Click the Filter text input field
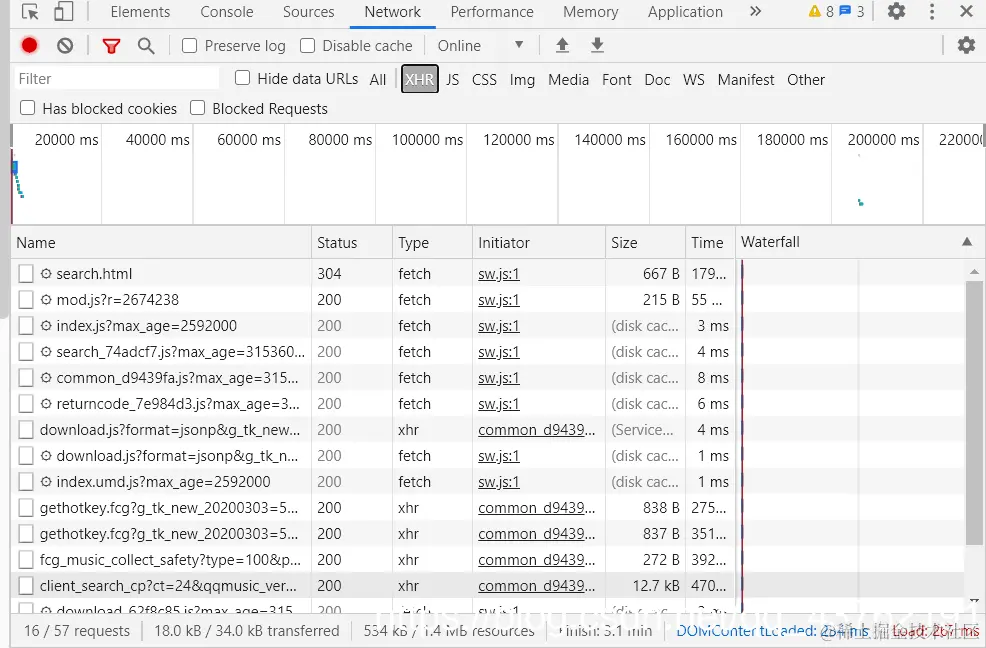Screen dimensions: 986x648 117,79
